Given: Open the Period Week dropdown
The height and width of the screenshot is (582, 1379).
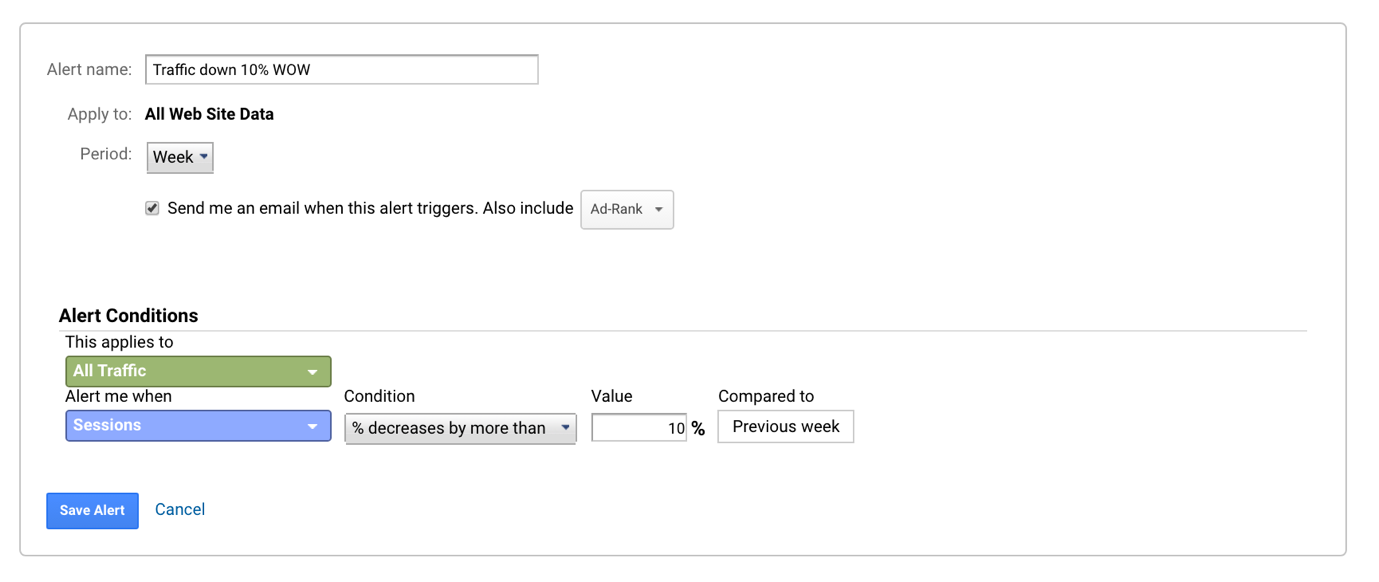Looking at the screenshot, I should tap(180, 157).
